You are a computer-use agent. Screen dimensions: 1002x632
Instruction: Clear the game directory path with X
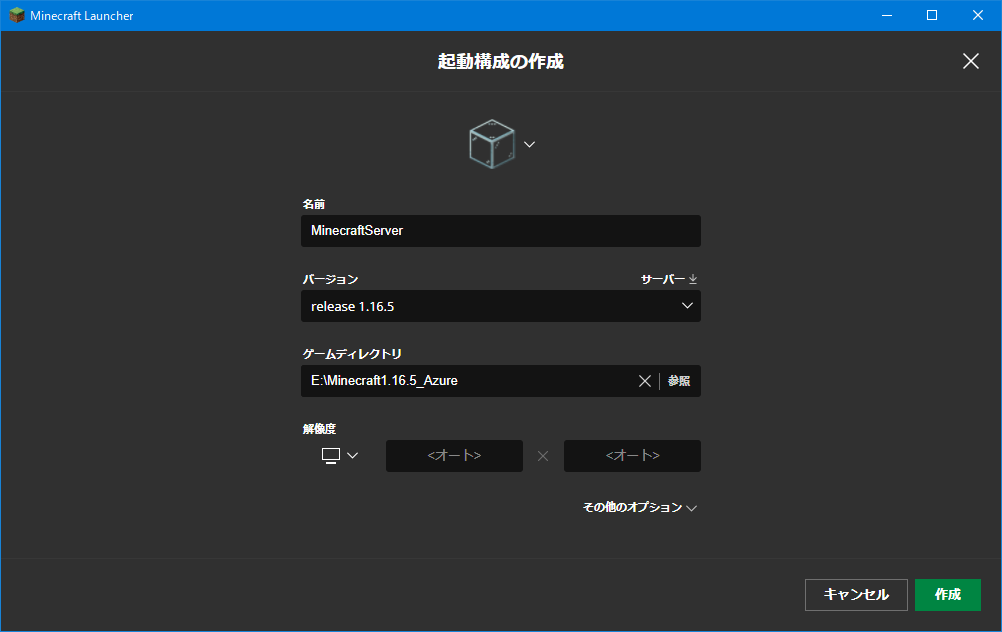click(645, 381)
